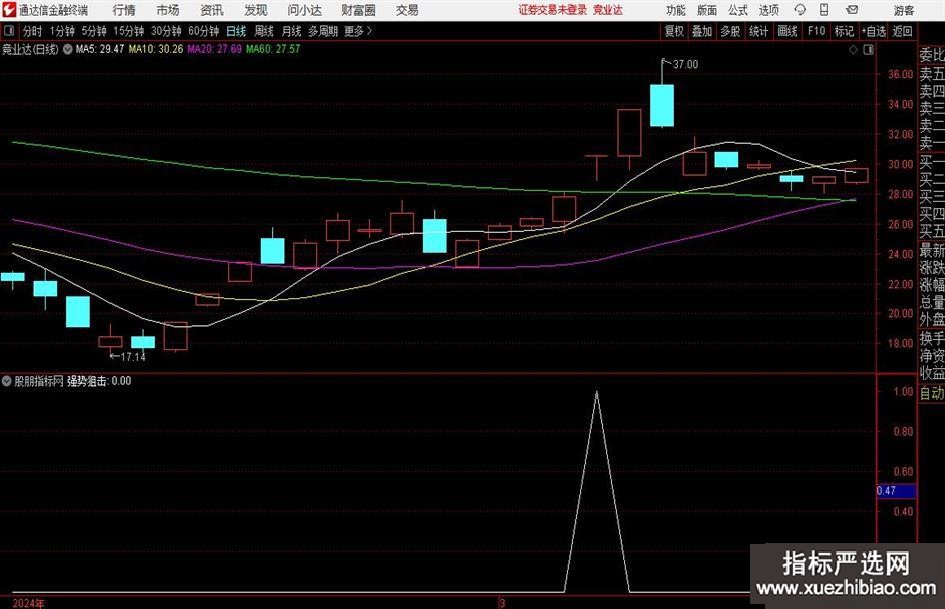The height and width of the screenshot is (609, 945).
Task: Toggle the left sidebar panel icon
Action: [9, 31]
